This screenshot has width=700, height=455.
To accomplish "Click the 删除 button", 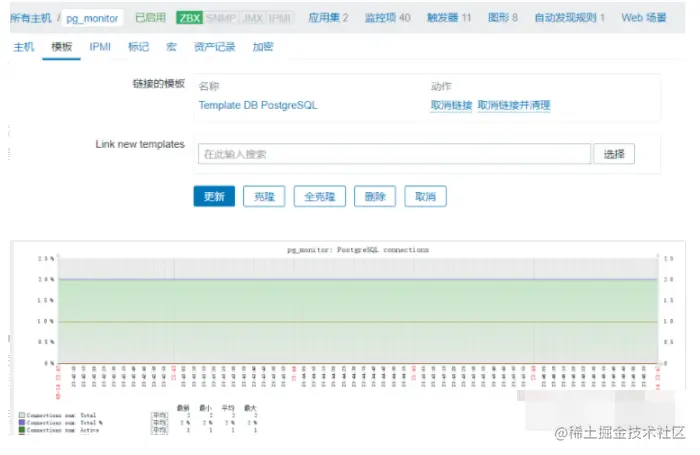I will pyautogui.click(x=375, y=196).
